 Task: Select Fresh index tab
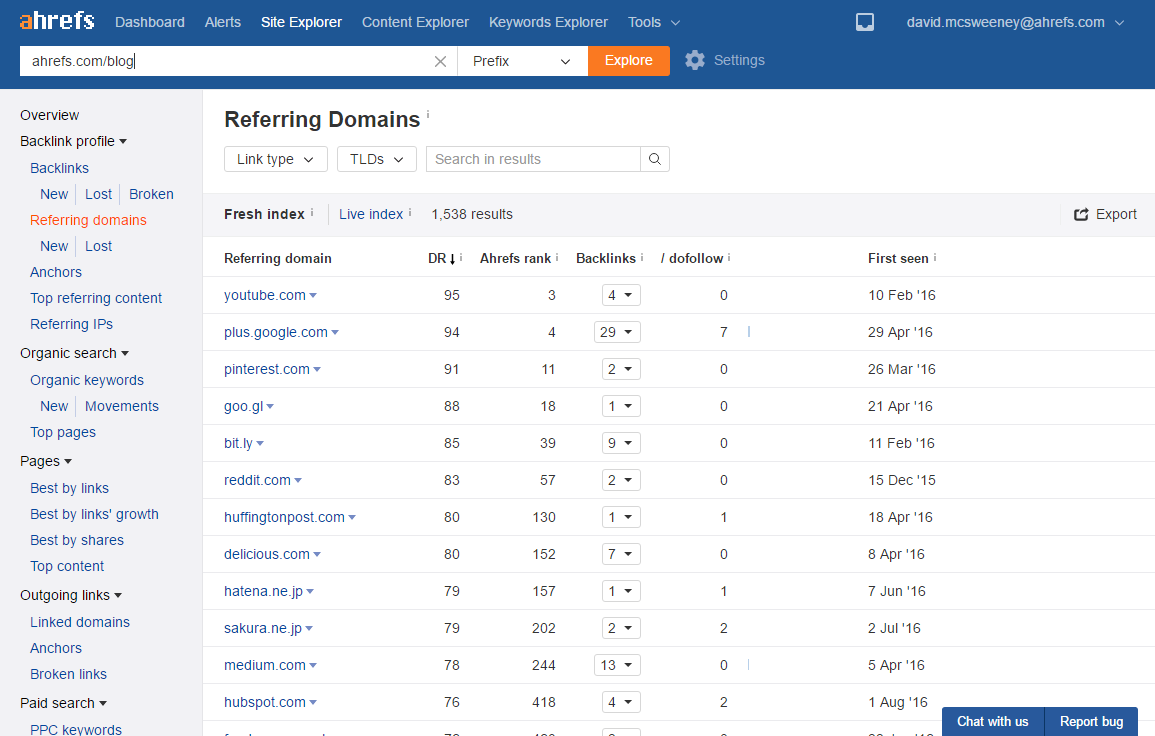264,214
